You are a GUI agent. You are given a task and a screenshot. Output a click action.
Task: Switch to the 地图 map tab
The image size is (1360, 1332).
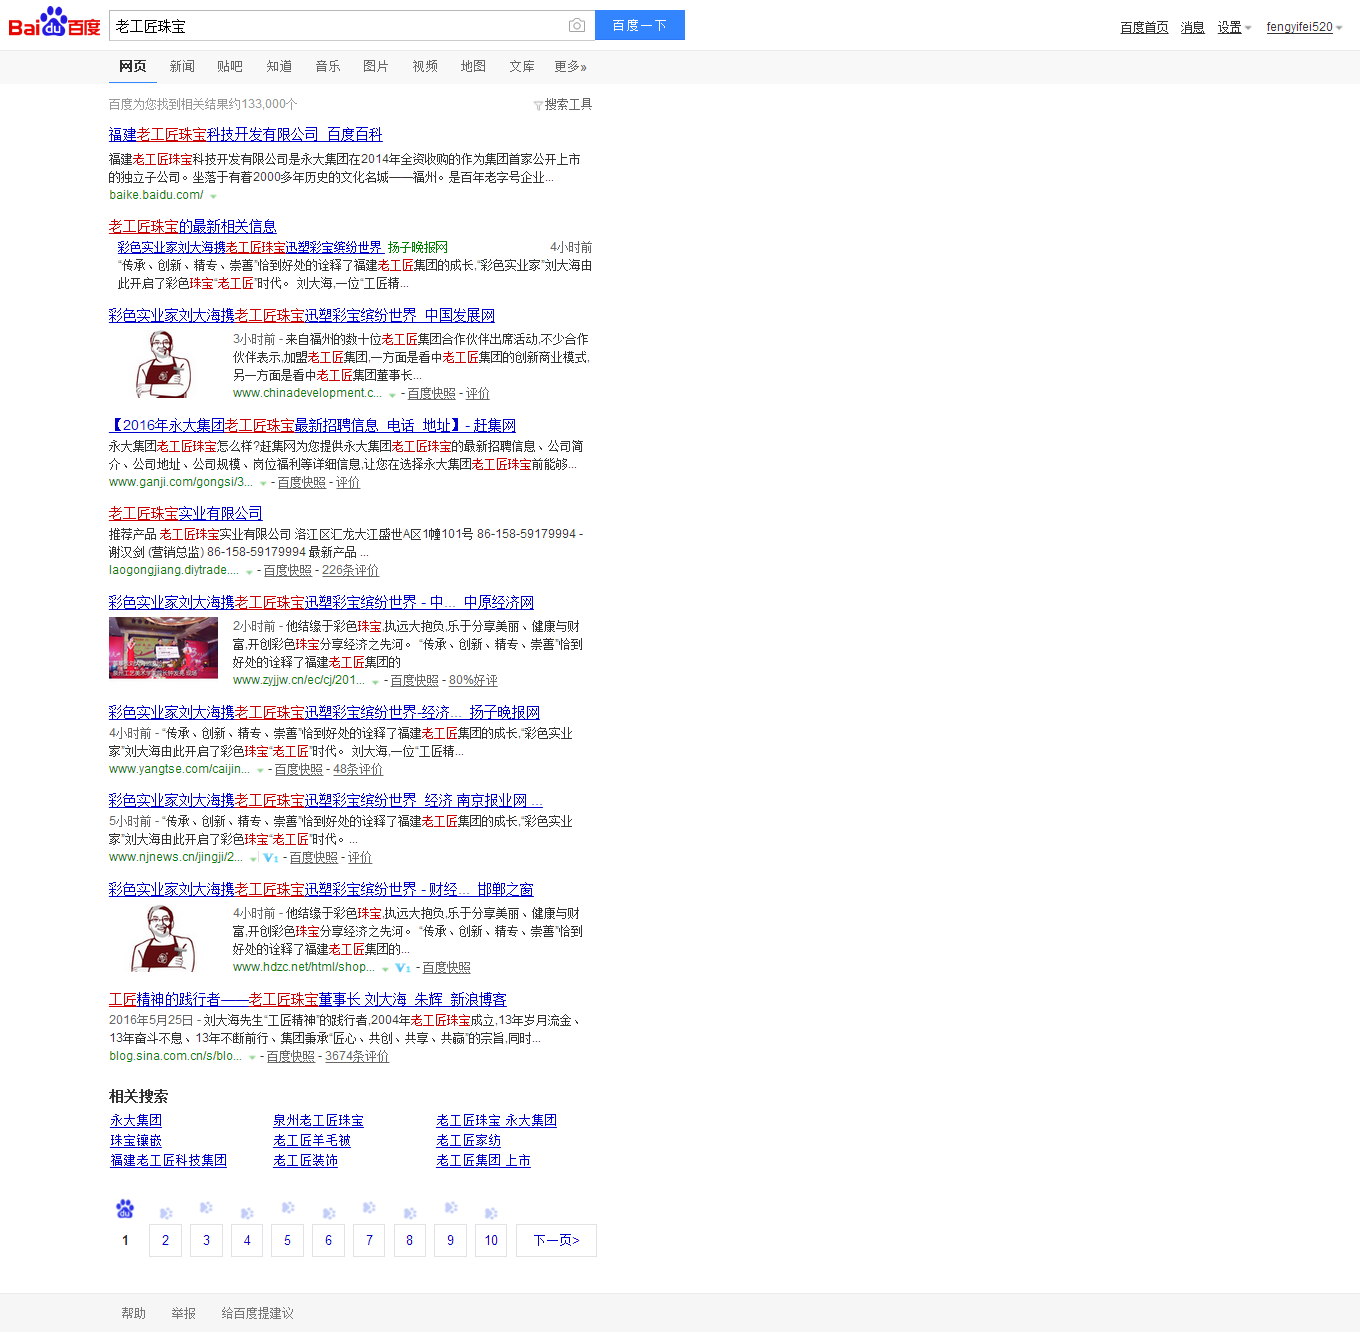(x=473, y=66)
